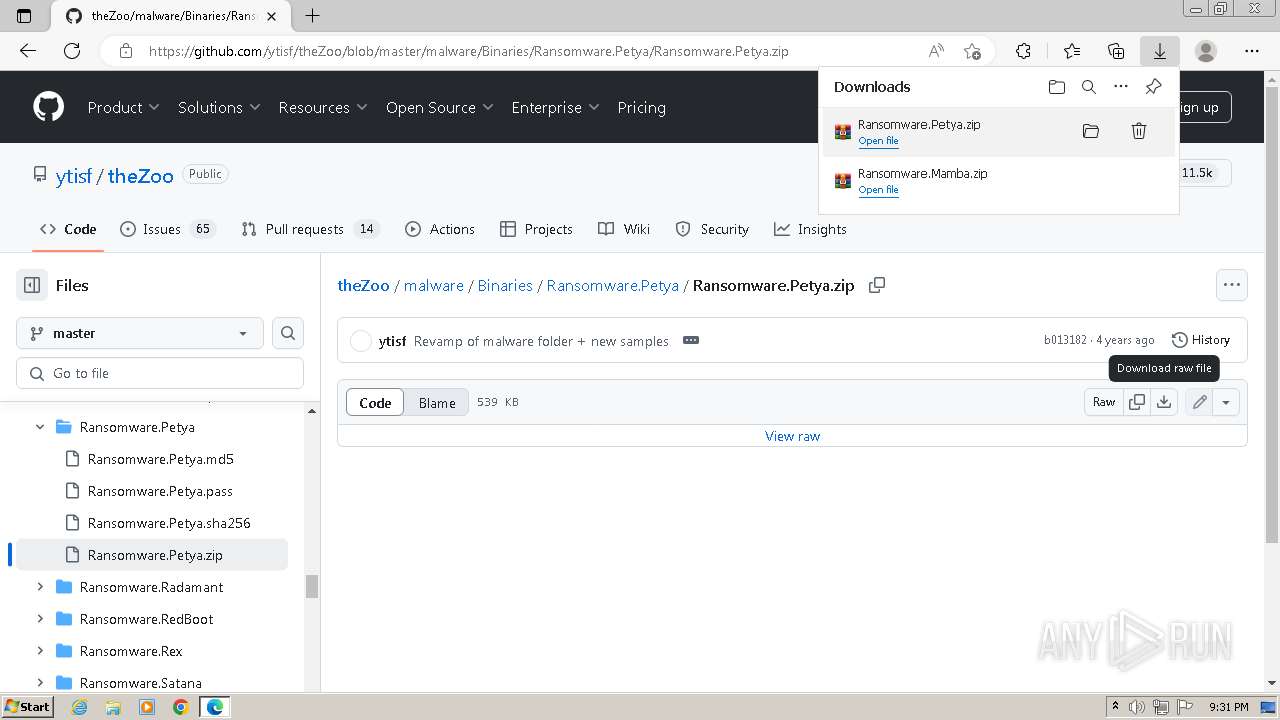Open the master branch dropdown
The height and width of the screenshot is (720, 1280).
[140, 333]
